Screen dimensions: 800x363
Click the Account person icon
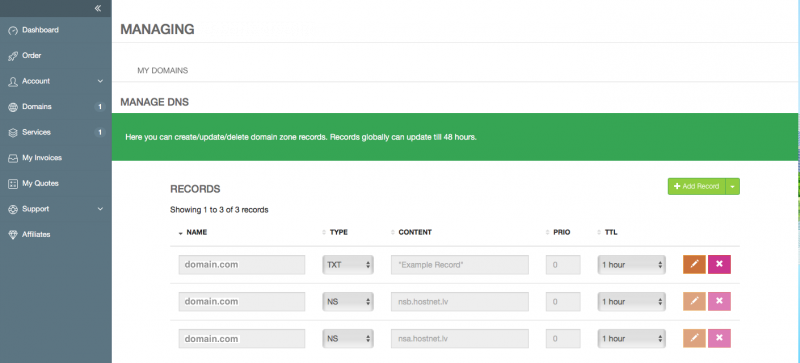(13, 82)
